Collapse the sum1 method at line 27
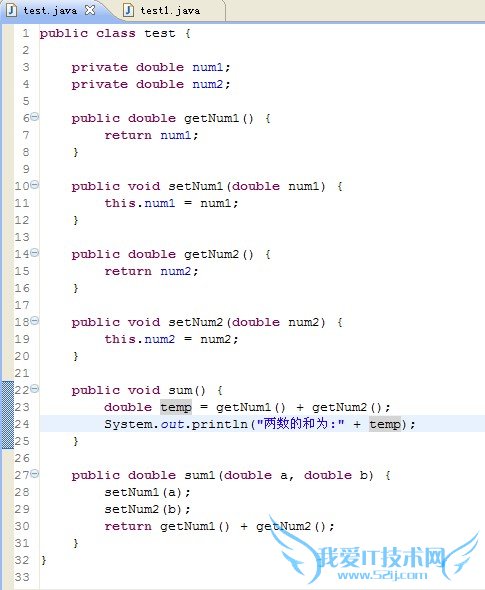485x590 pixels. (x=34, y=474)
